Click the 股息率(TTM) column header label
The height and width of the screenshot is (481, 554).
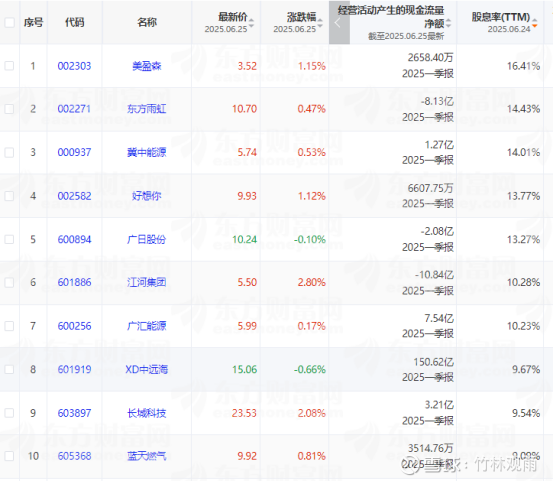(x=501, y=17)
